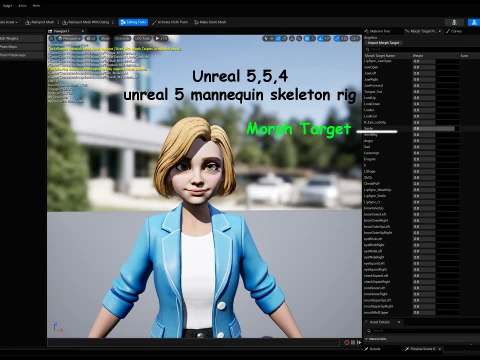Click the Asset Details search field
Screen dimensions: 480x360
pyautogui.click(x=422, y=330)
